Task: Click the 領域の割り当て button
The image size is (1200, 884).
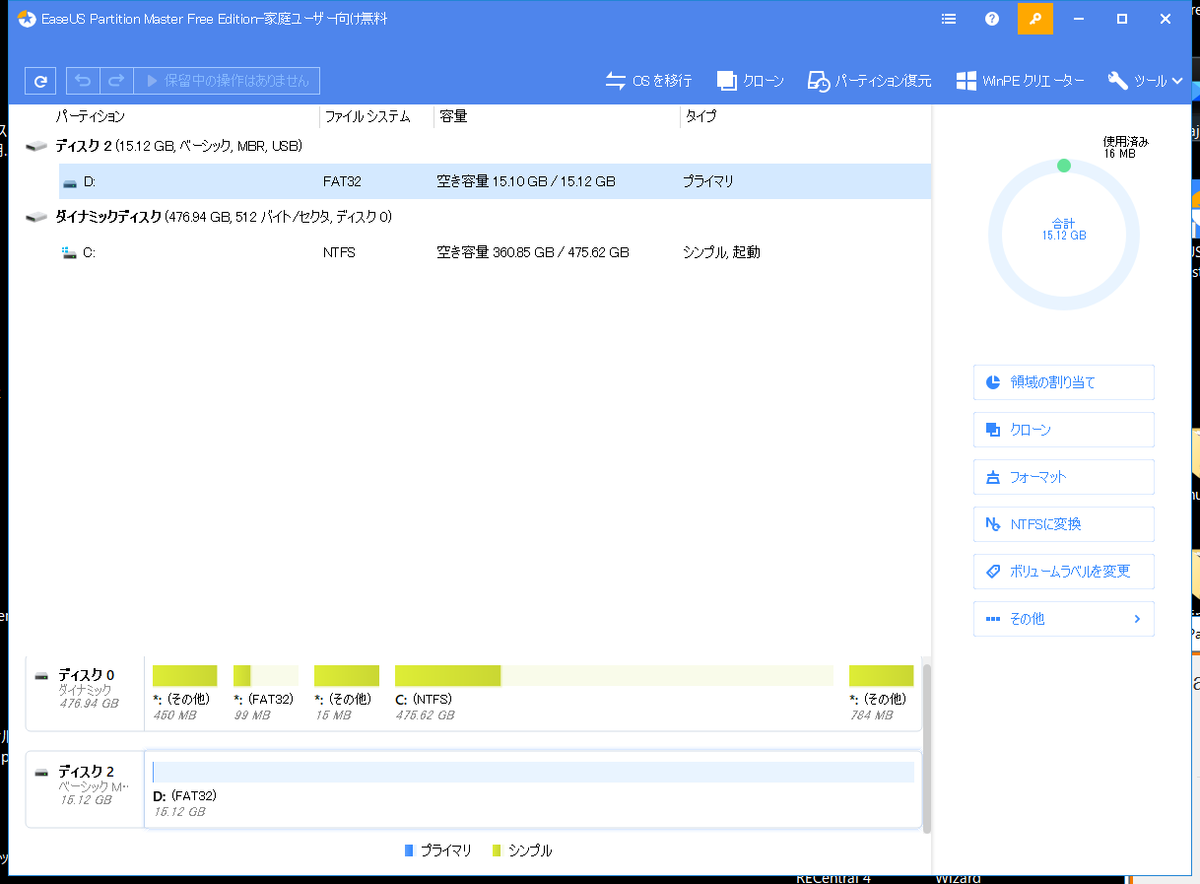Action: pos(1063,382)
